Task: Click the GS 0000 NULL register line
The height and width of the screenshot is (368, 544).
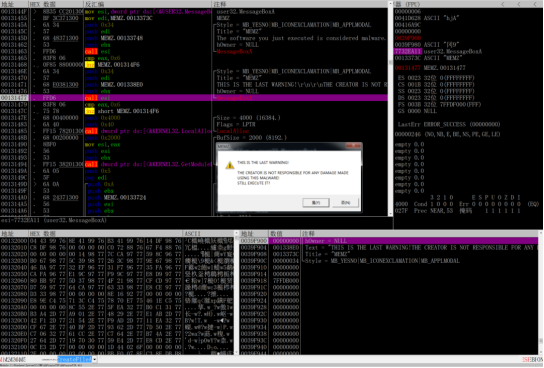Action: (417, 111)
